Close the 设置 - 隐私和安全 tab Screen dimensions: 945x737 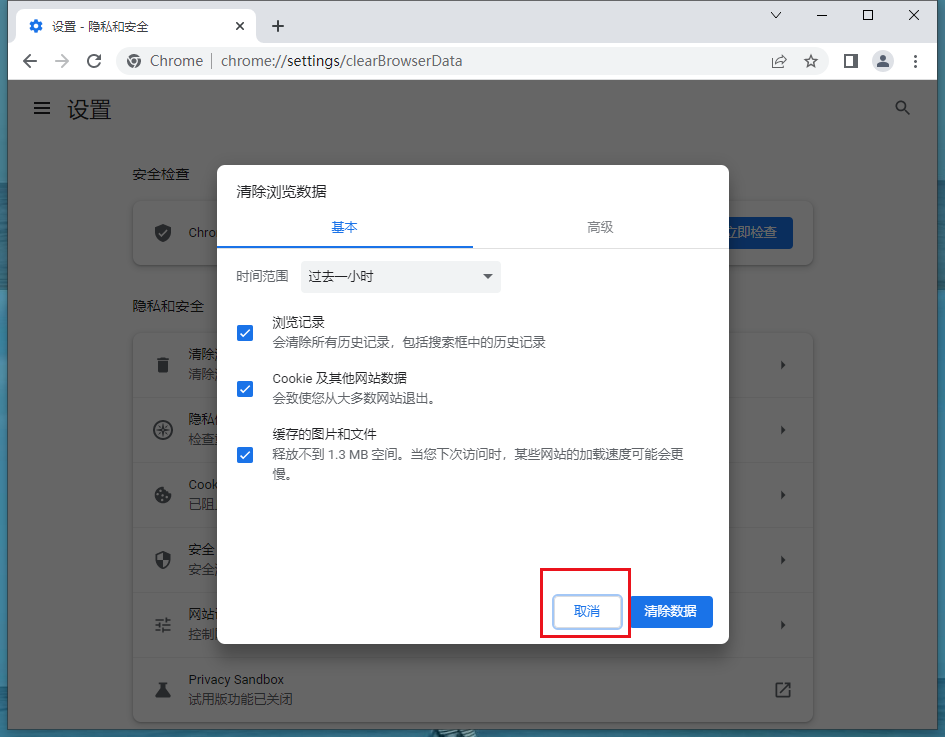239,26
